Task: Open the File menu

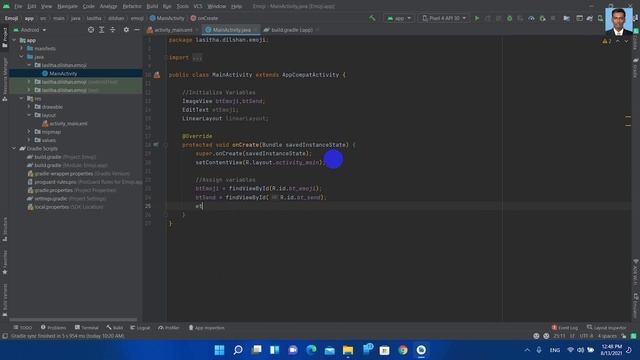Action: point(18,6)
